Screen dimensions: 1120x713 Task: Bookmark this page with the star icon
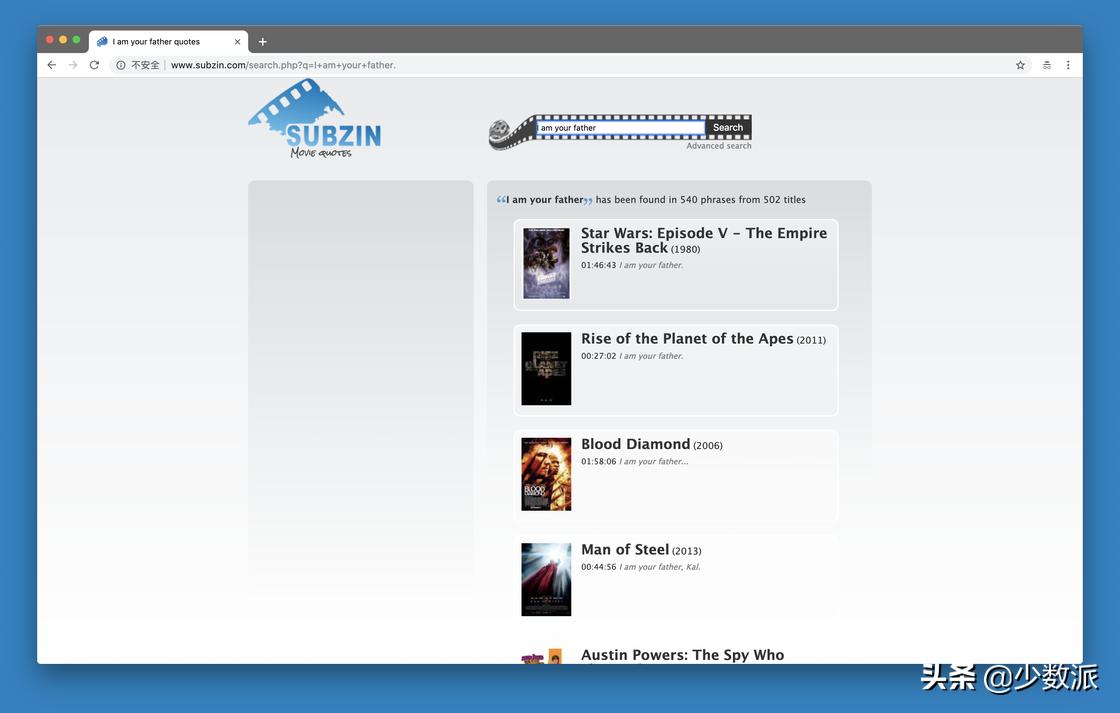1020,65
